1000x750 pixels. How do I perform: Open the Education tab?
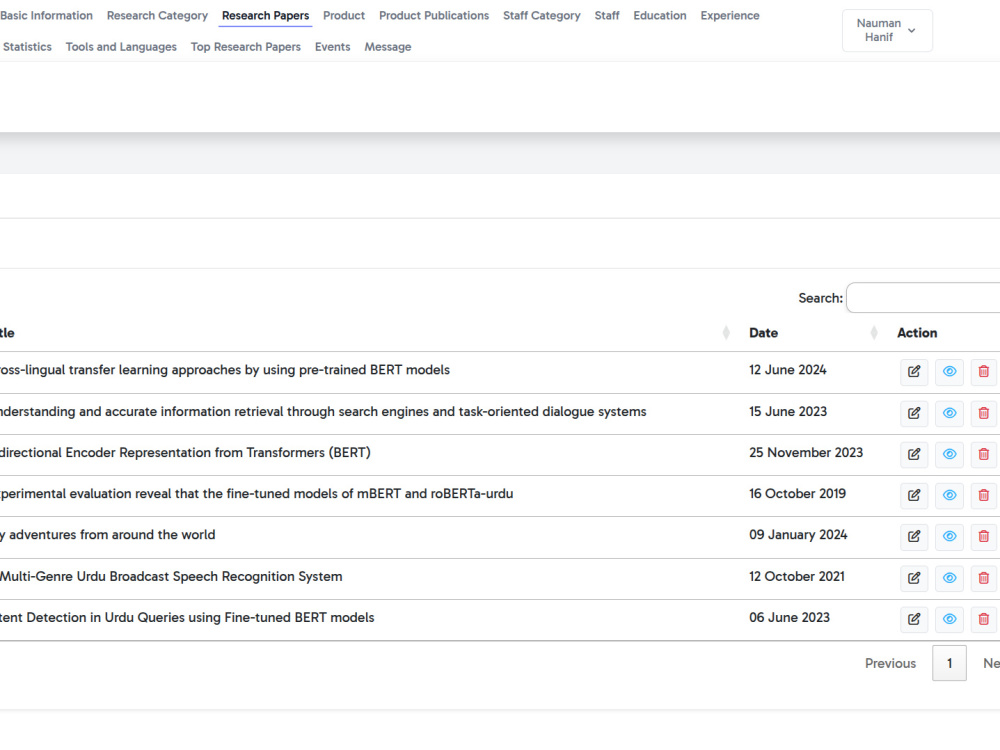point(659,15)
